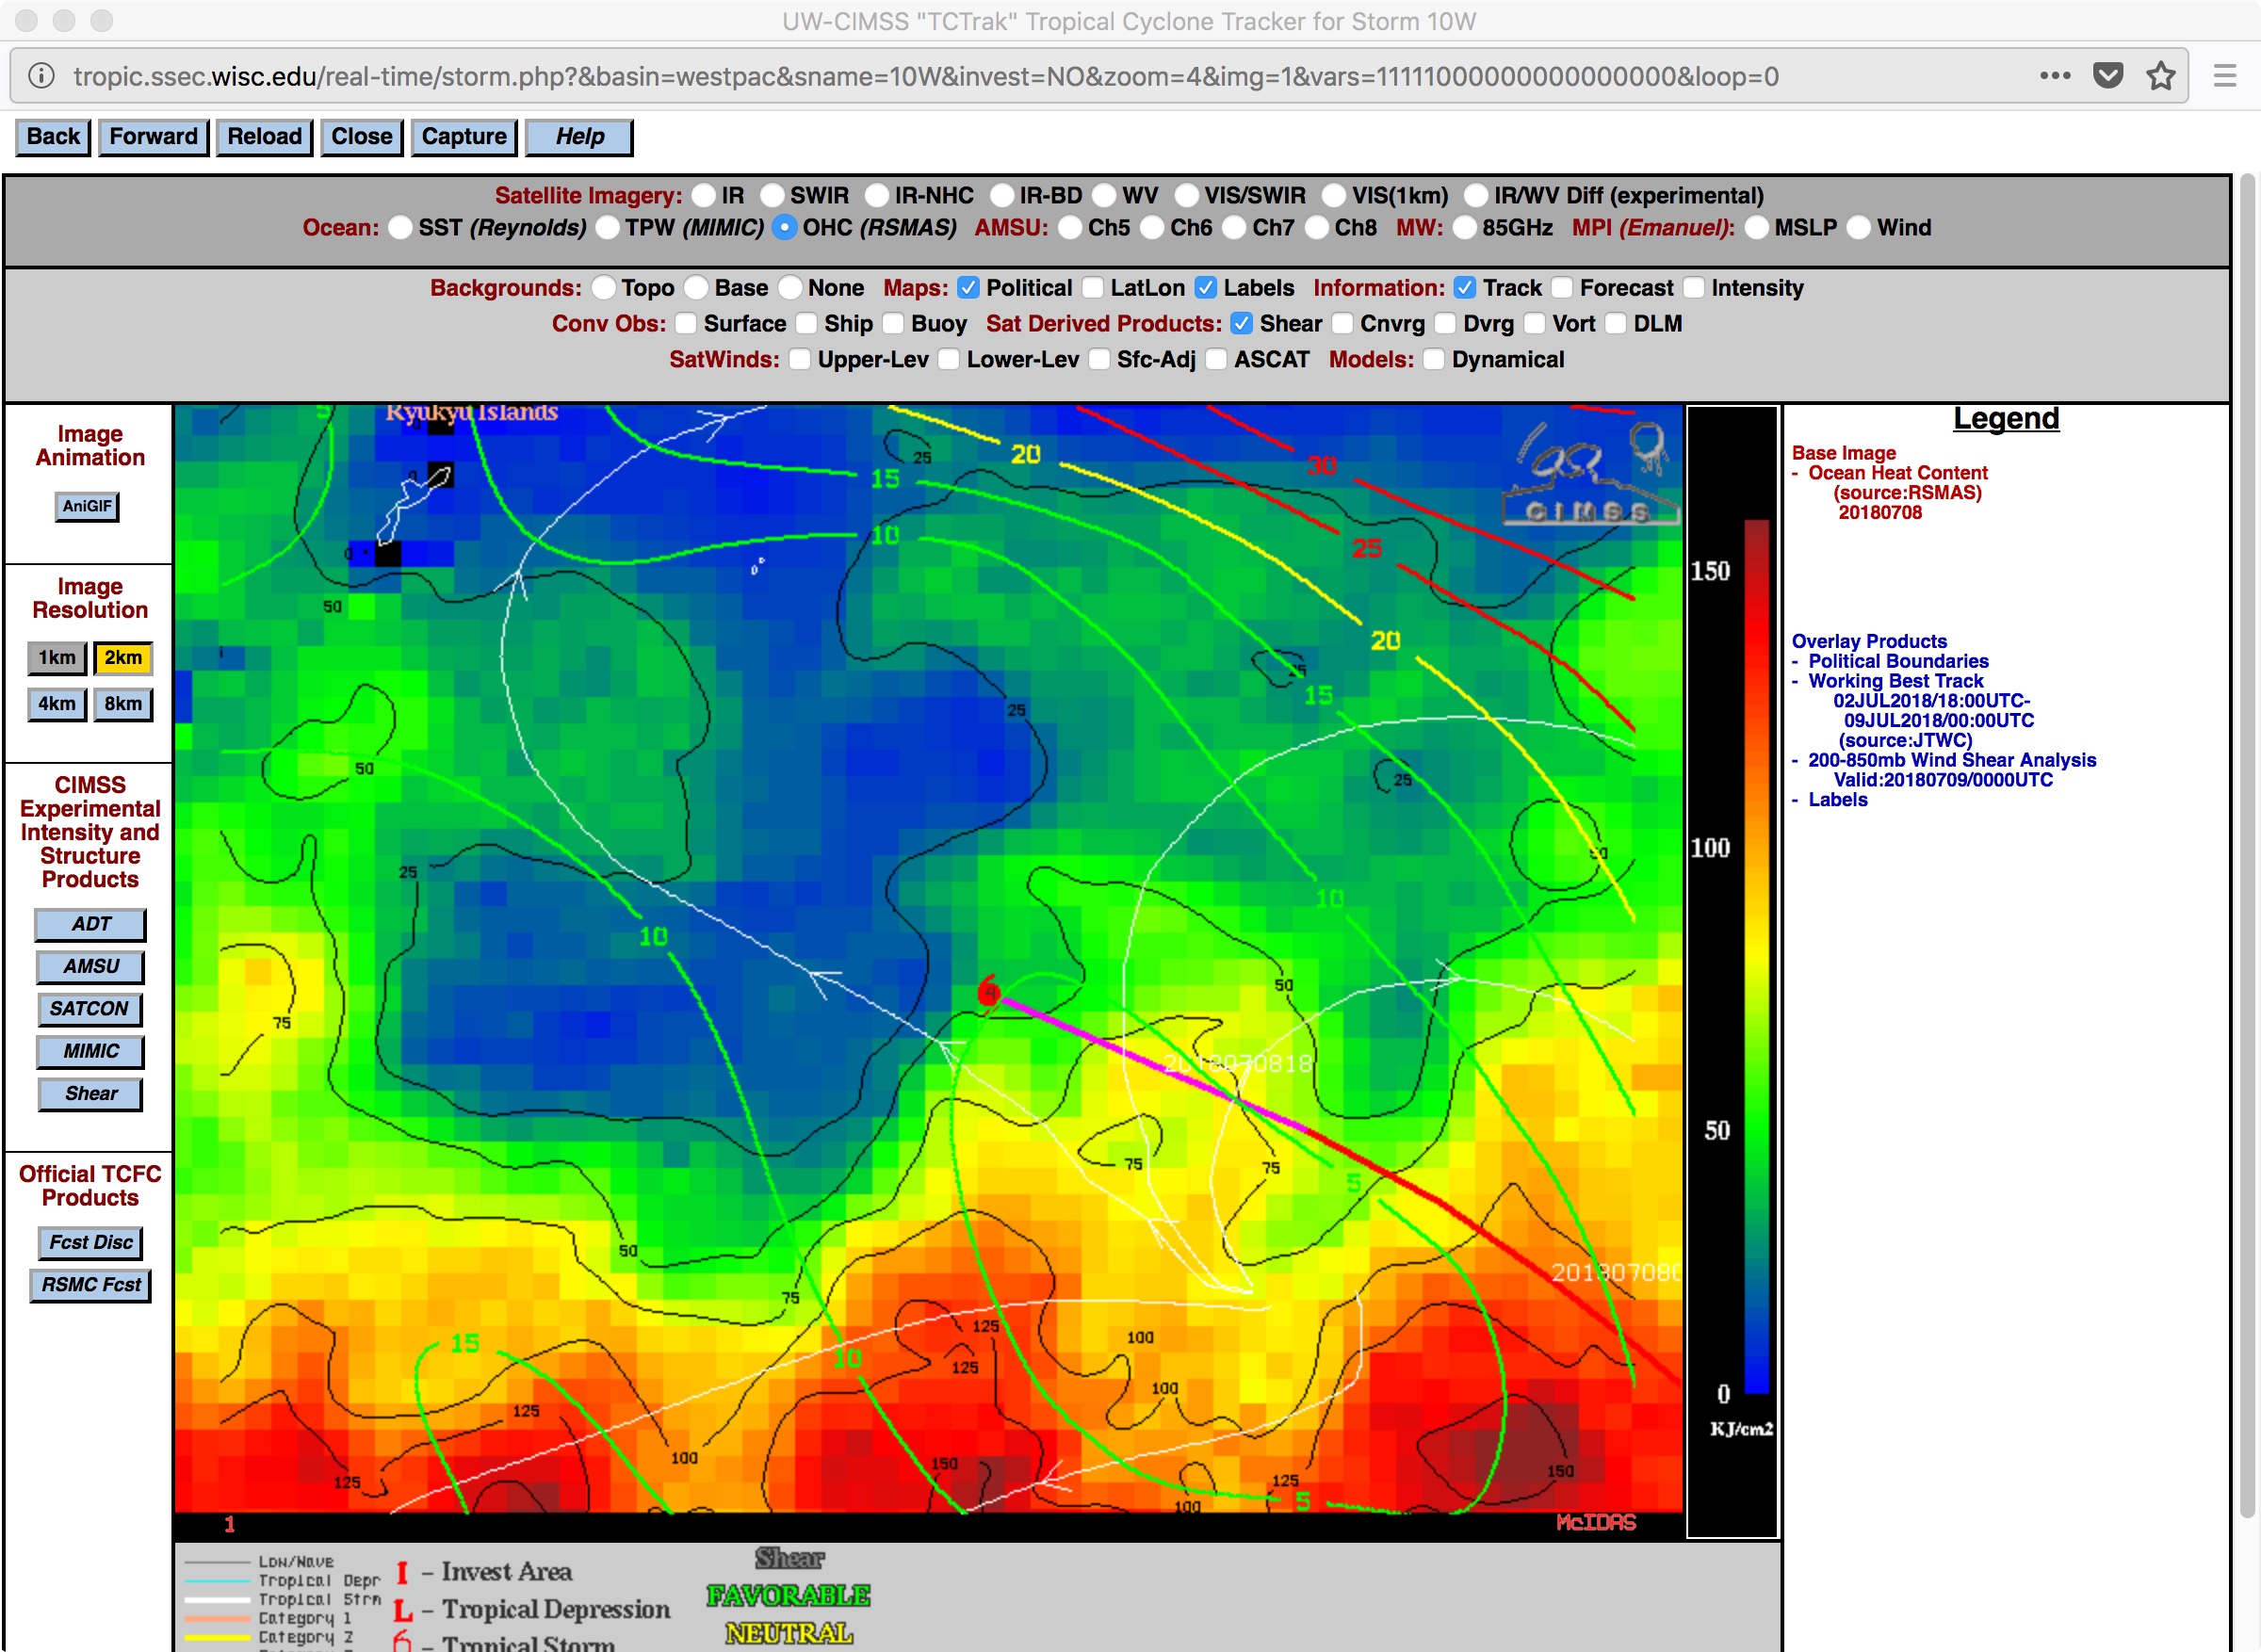The width and height of the screenshot is (2261, 1652).
Task: Open the page actions three-dot menu
Action: click(x=2055, y=76)
